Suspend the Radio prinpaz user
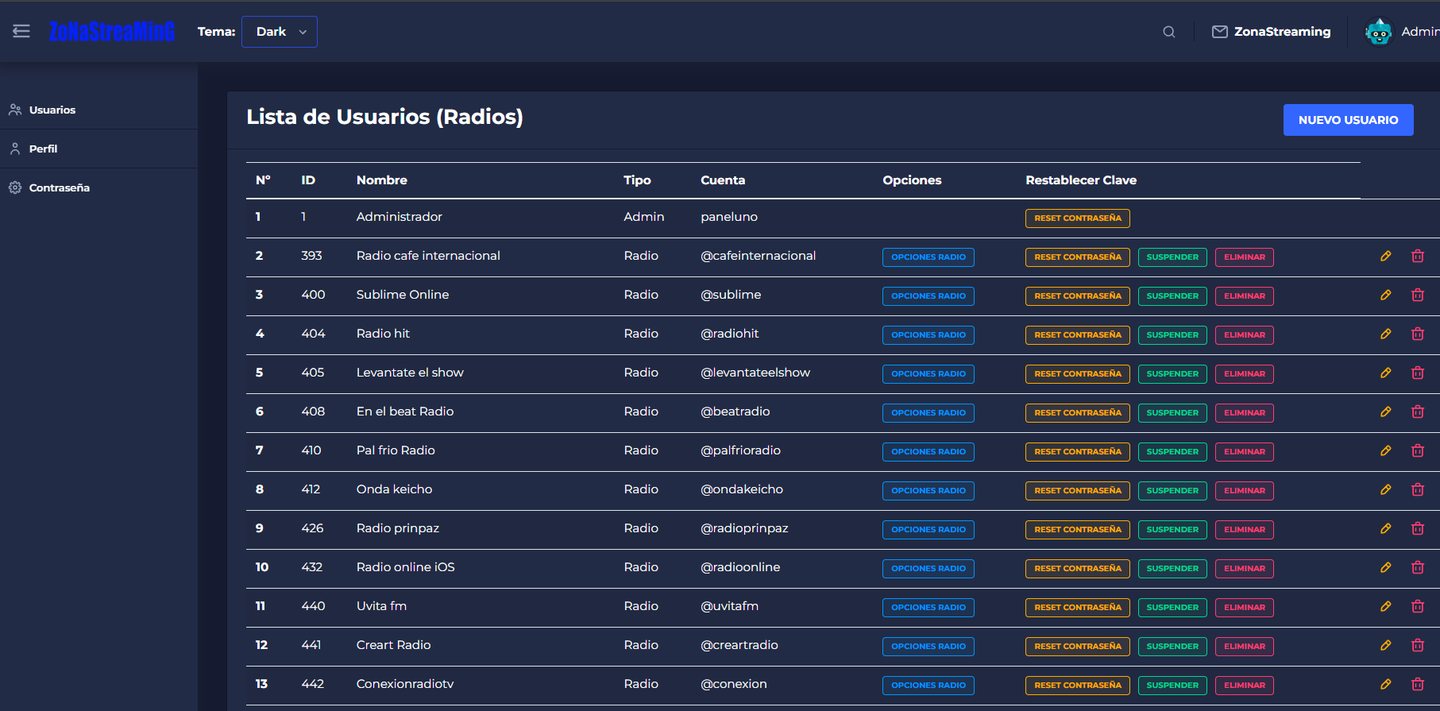 tap(1172, 530)
